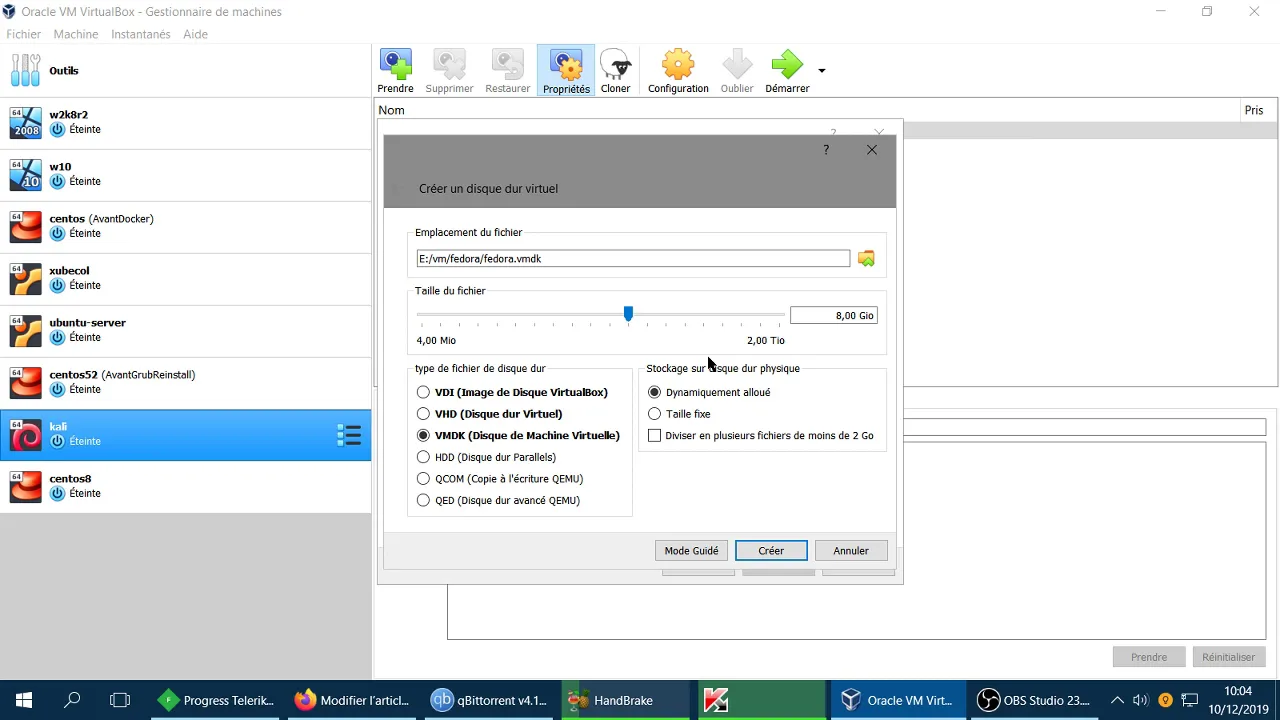Image resolution: width=1280 pixels, height=720 pixels.
Task: Switch to OBS Studio on taskbar
Action: [x=1034, y=700]
